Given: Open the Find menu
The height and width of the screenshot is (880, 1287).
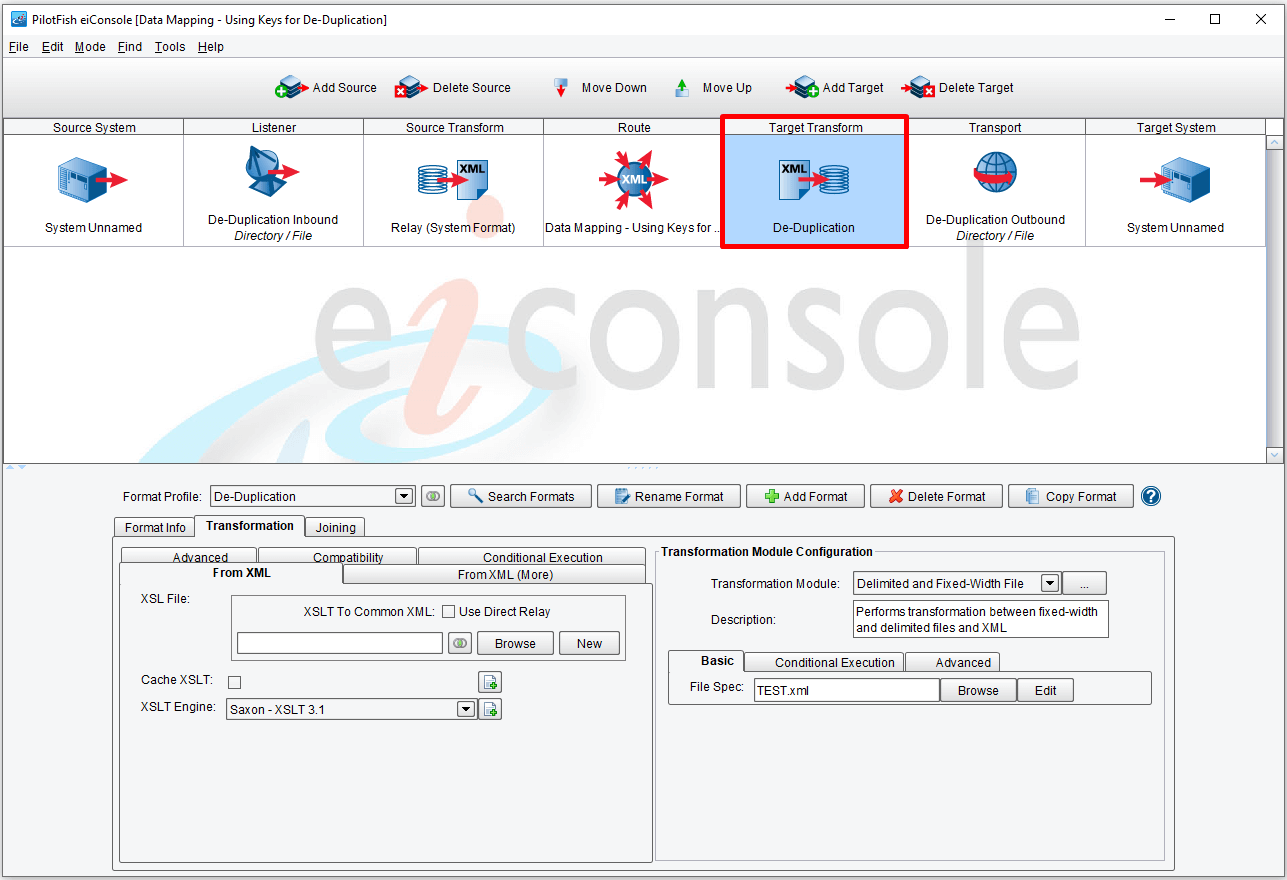Looking at the screenshot, I should 129,47.
